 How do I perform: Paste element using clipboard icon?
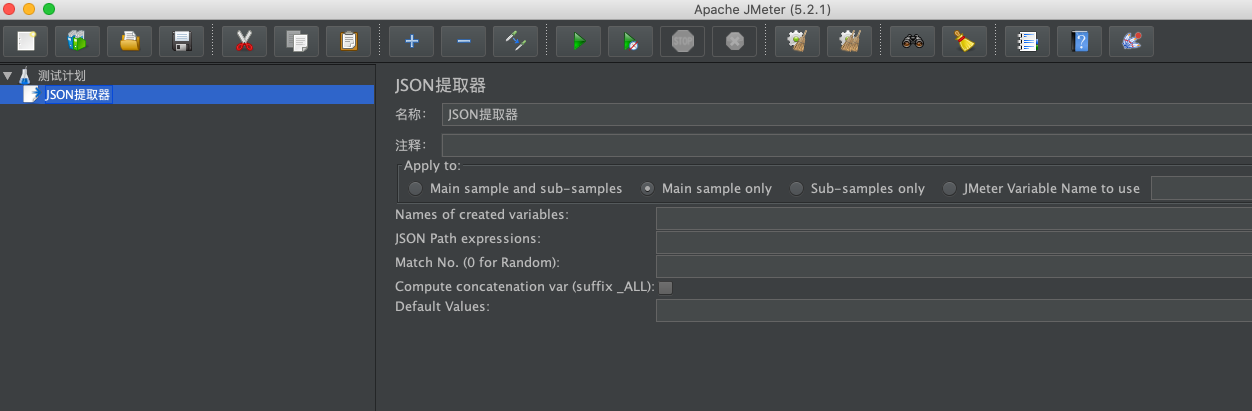348,41
